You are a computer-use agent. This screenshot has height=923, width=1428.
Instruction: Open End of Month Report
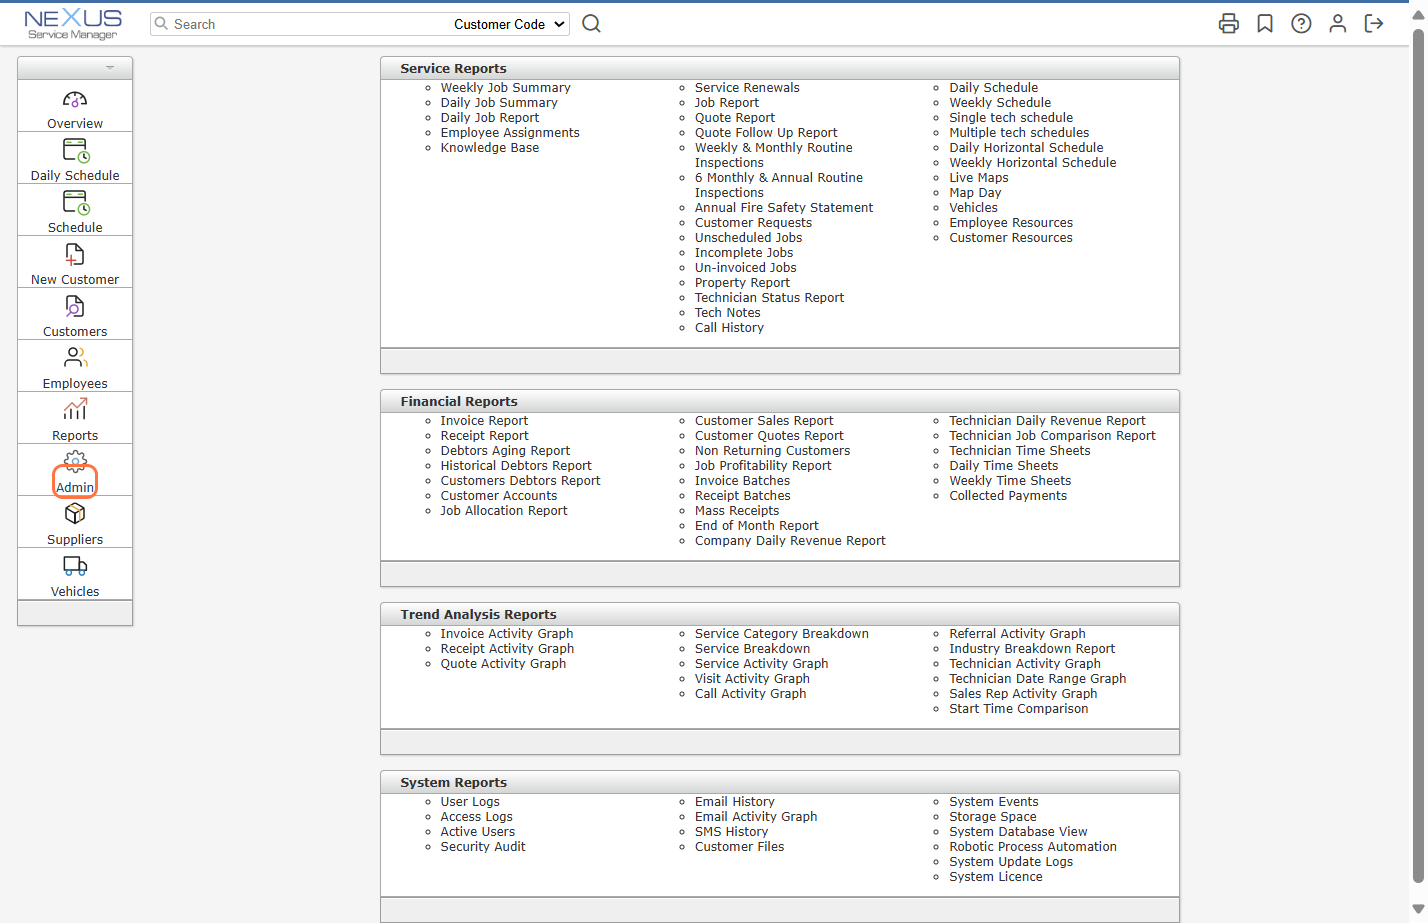(x=757, y=526)
